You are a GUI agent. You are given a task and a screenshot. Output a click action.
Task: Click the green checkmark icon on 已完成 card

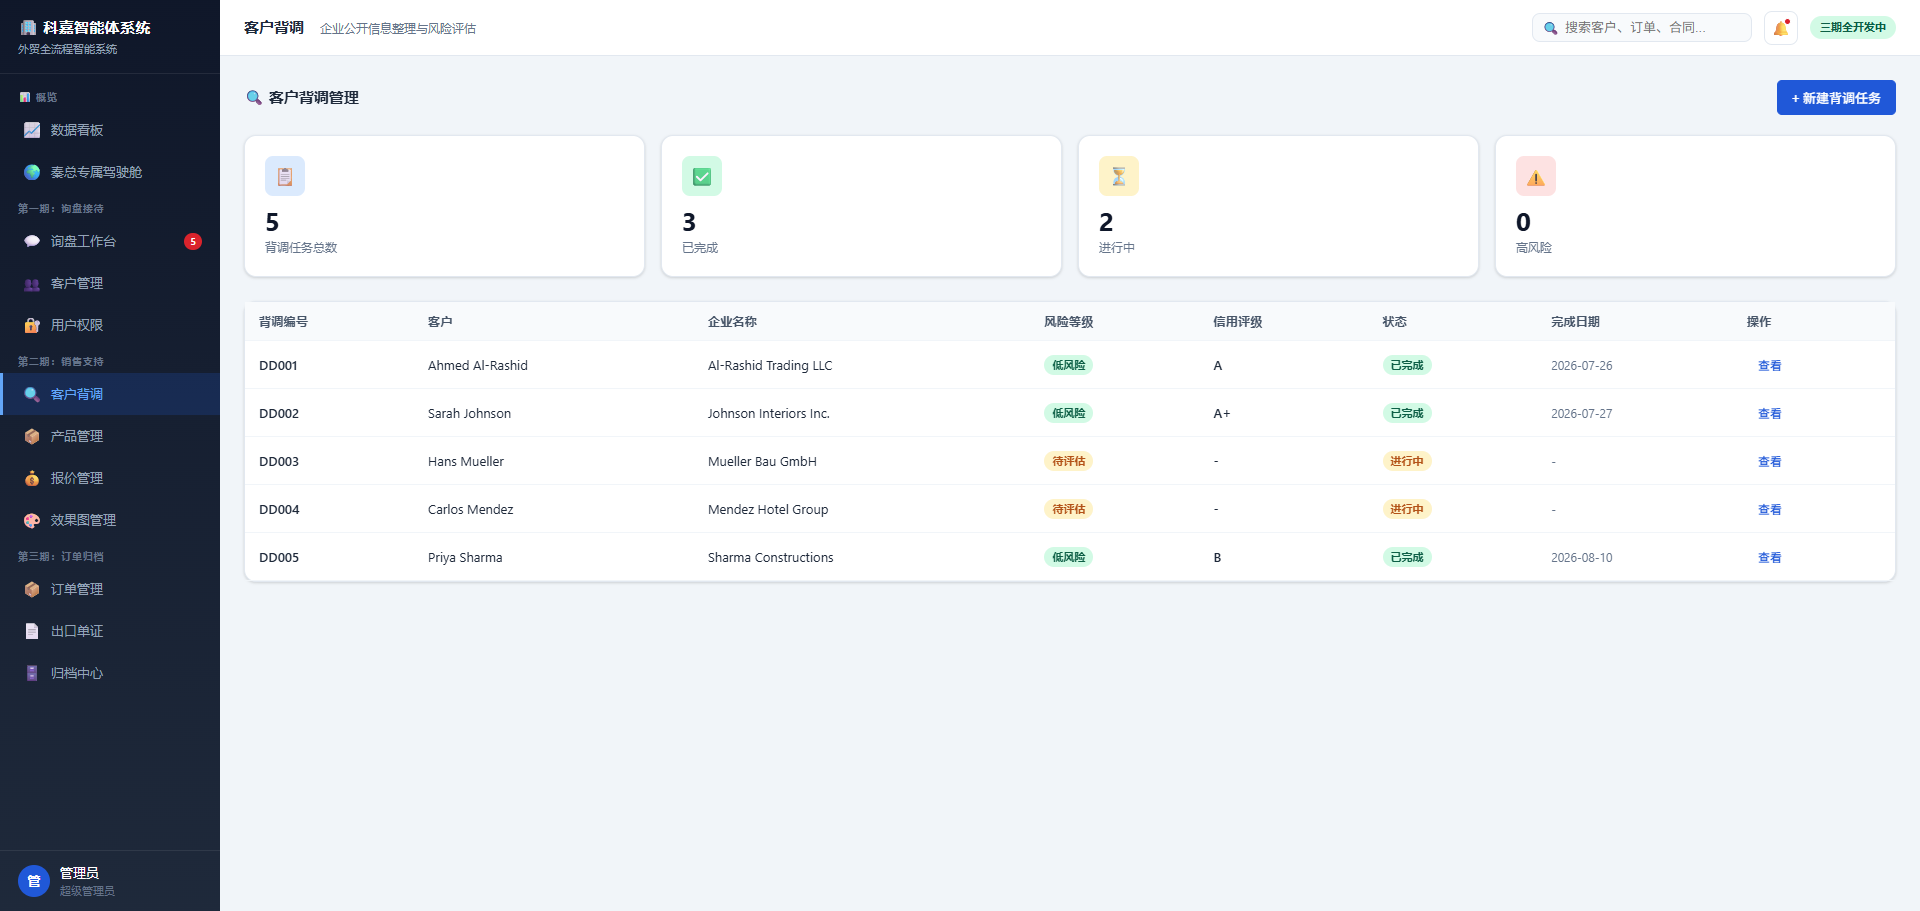click(x=702, y=176)
